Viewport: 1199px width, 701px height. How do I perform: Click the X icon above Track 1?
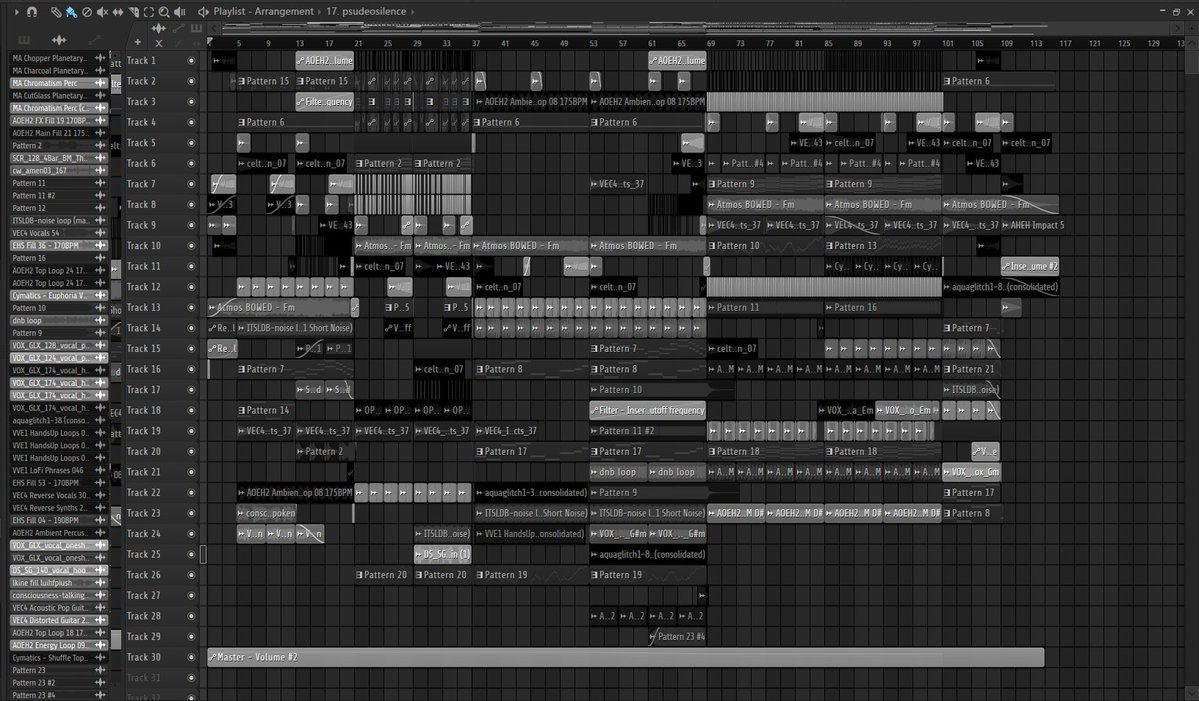159,43
